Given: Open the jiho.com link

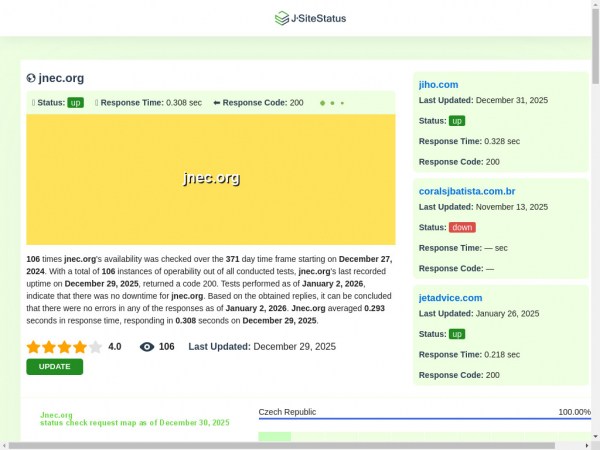Looking at the screenshot, I should [438, 85].
